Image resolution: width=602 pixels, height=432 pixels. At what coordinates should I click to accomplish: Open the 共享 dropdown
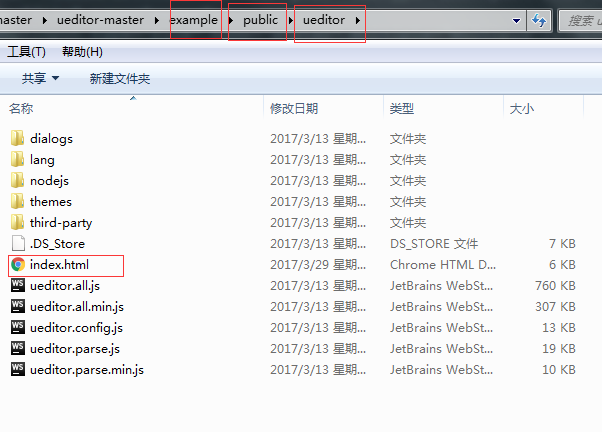pos(40,78)
